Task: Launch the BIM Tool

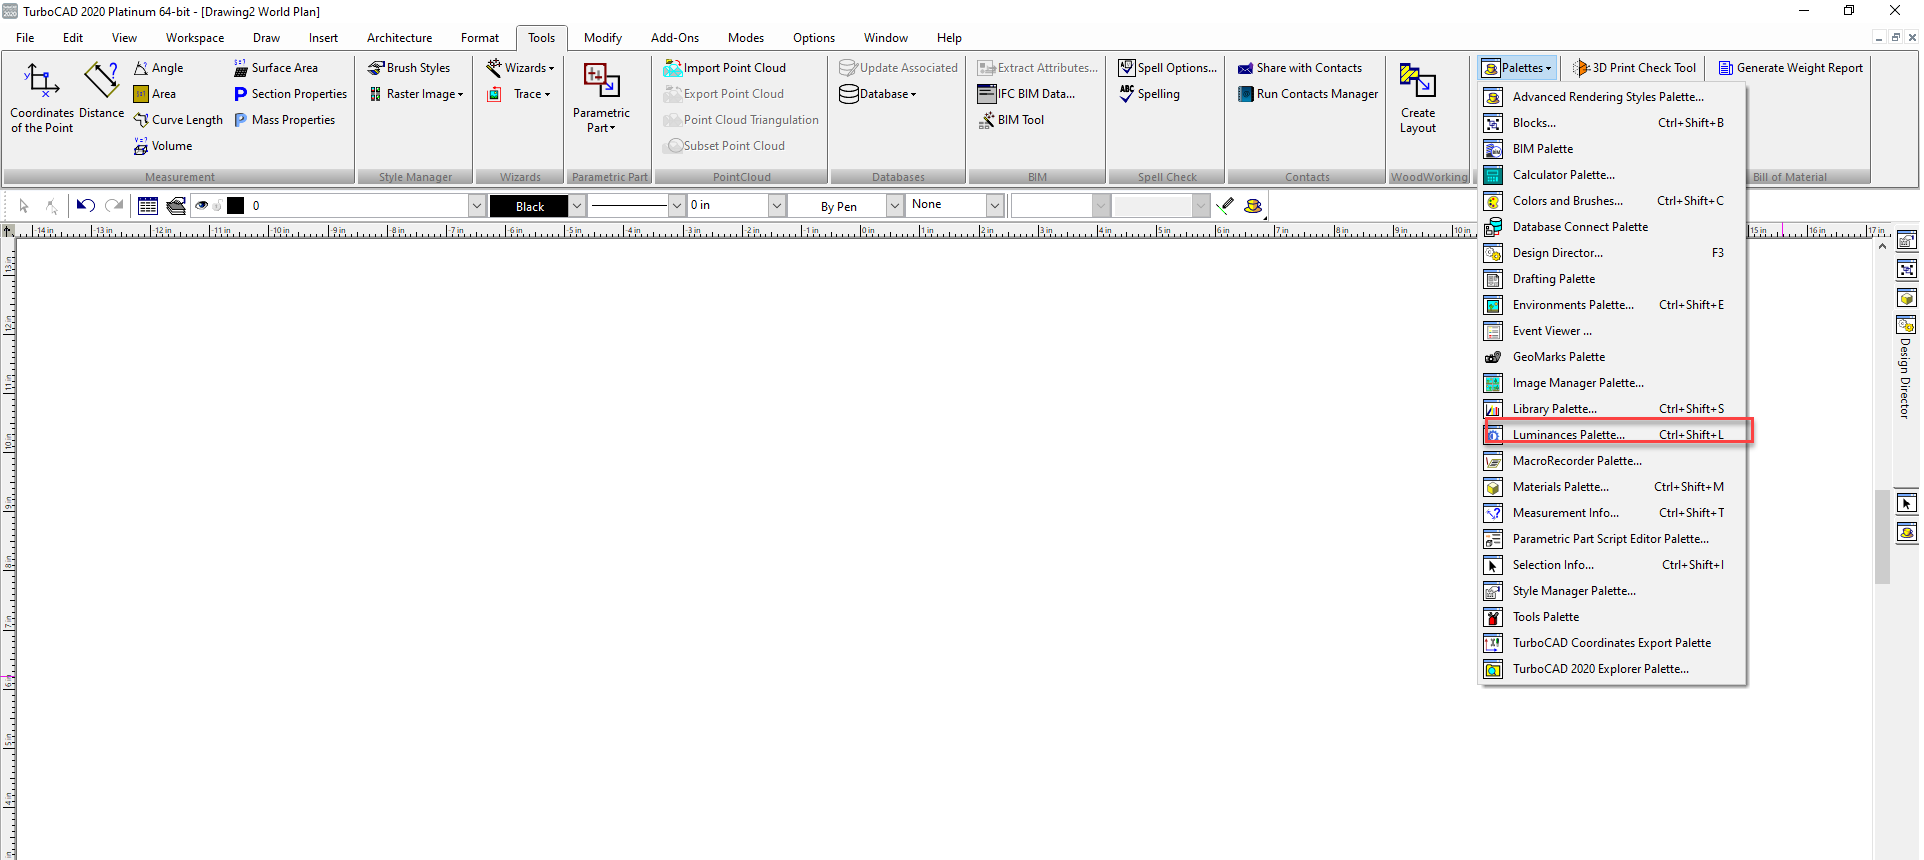Action: coord(1011,120)
